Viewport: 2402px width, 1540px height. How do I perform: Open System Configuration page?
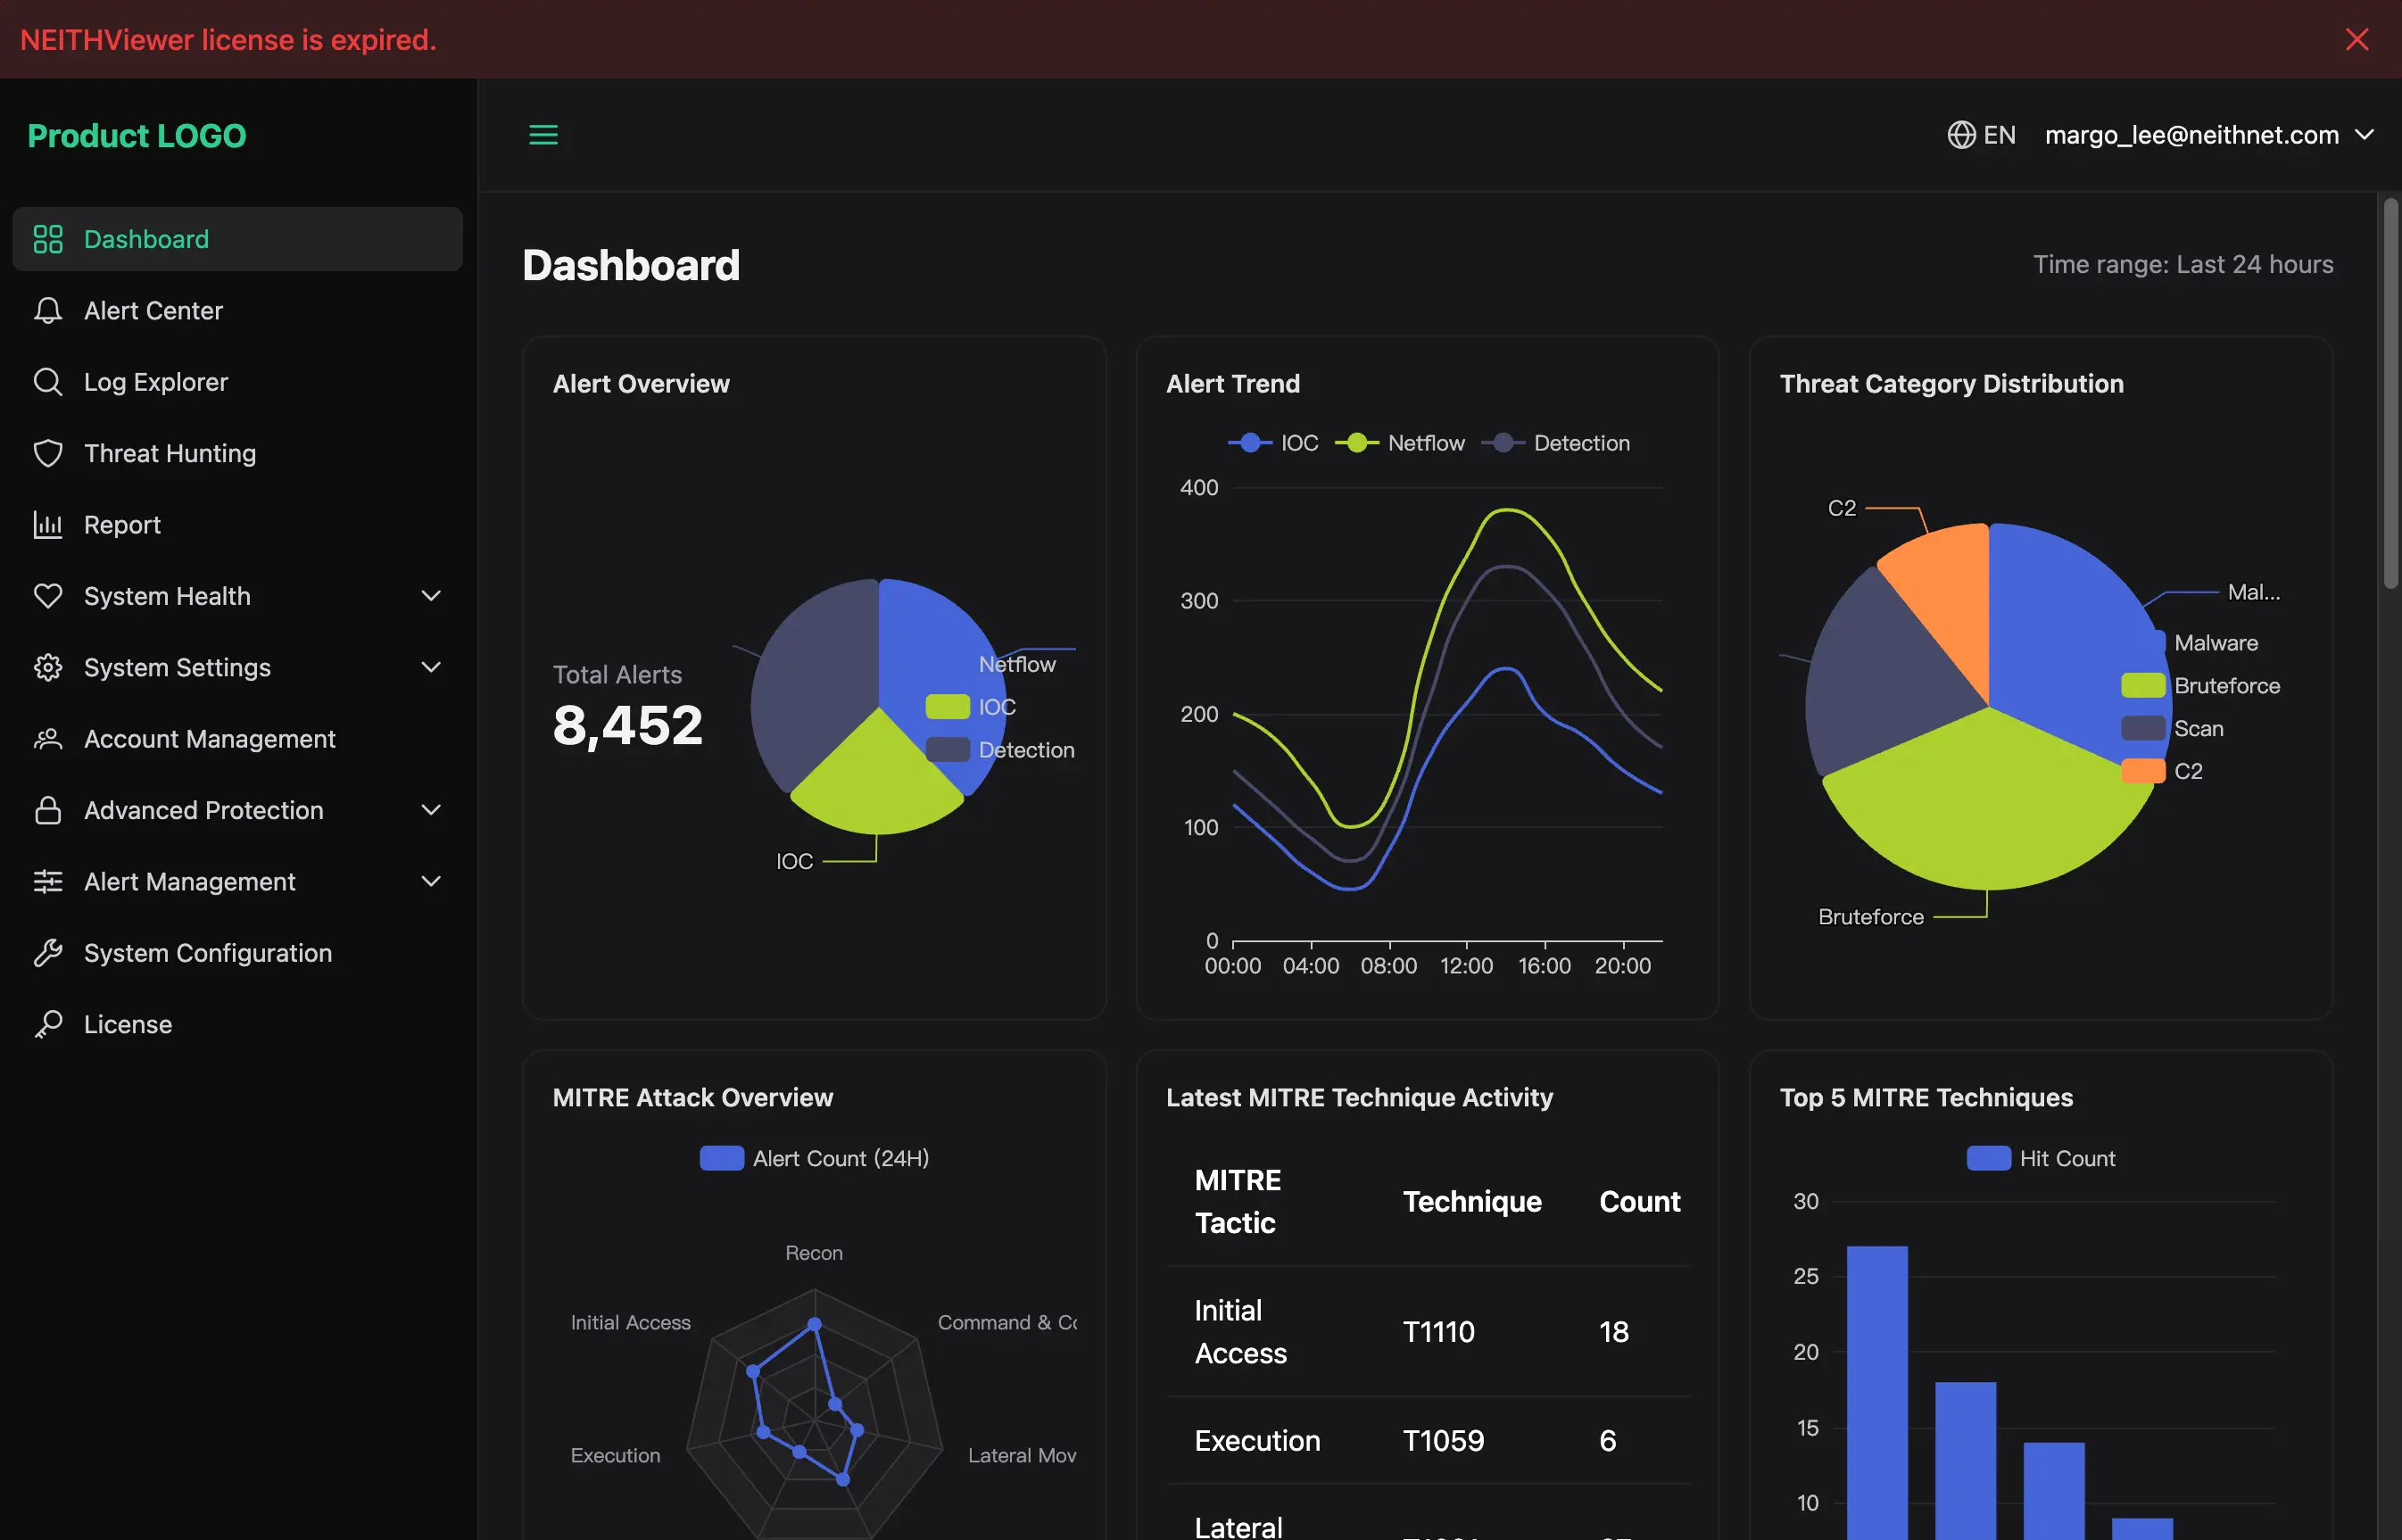(x=237, y=953)
